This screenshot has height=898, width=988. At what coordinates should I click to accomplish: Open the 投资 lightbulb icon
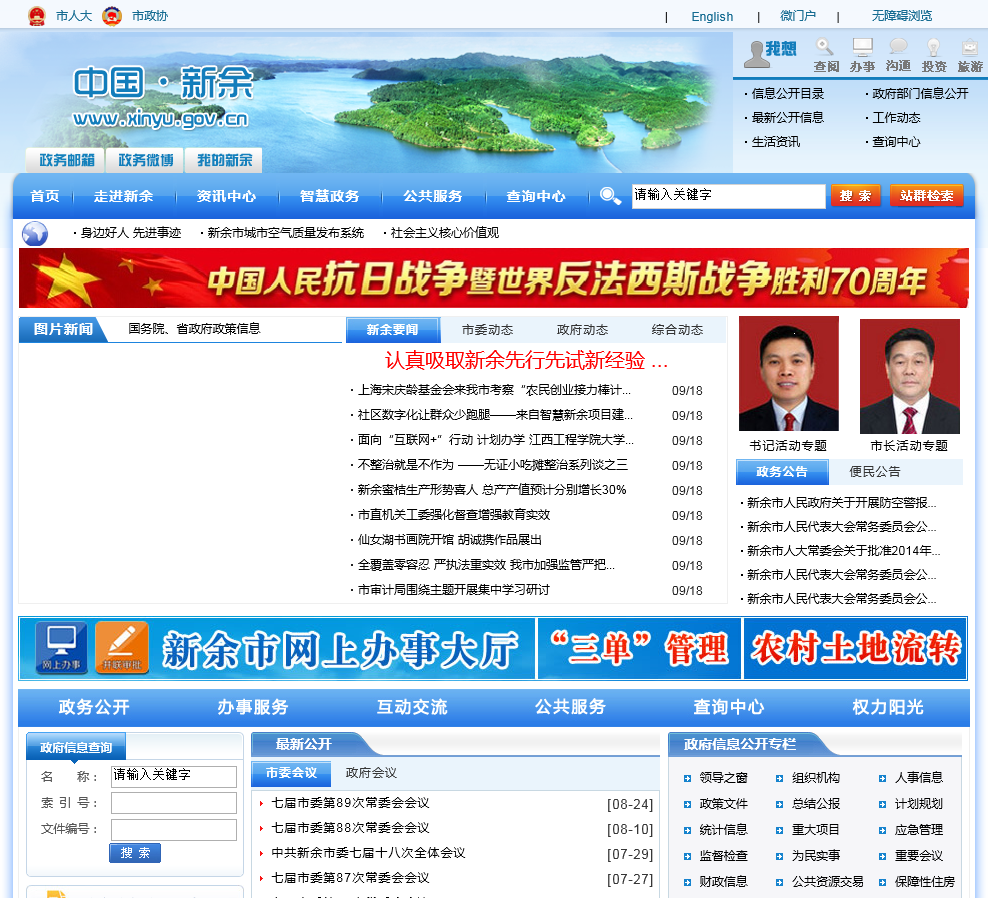pyautogui.click(x=933, y=47)
